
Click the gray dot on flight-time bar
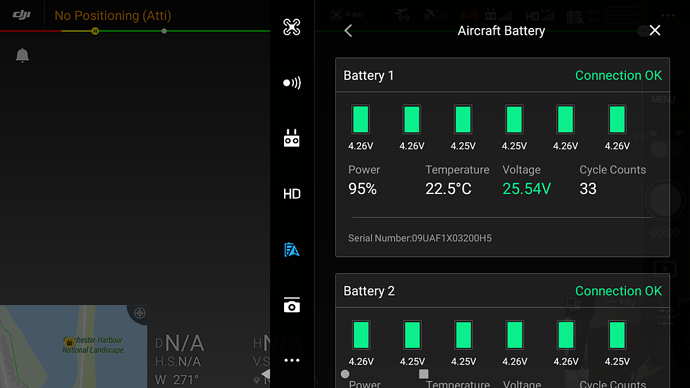tap(164, 31)
